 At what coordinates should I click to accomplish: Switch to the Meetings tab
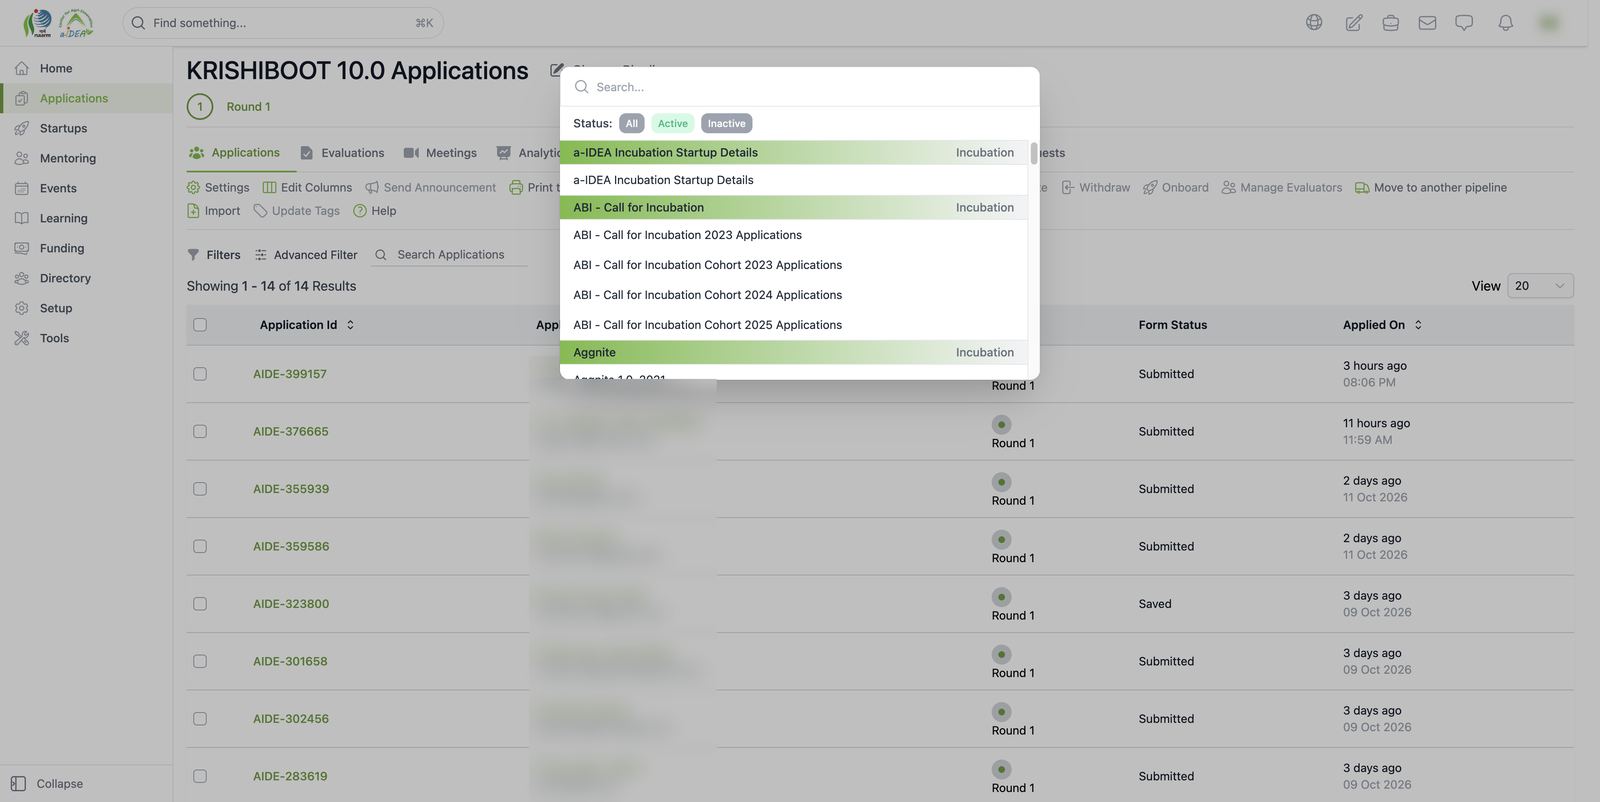[440, 153]
